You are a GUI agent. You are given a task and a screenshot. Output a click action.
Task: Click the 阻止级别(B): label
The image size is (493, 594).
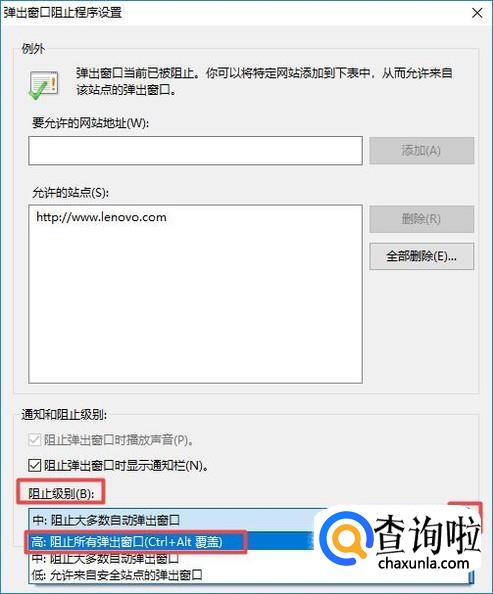[61, 494]
